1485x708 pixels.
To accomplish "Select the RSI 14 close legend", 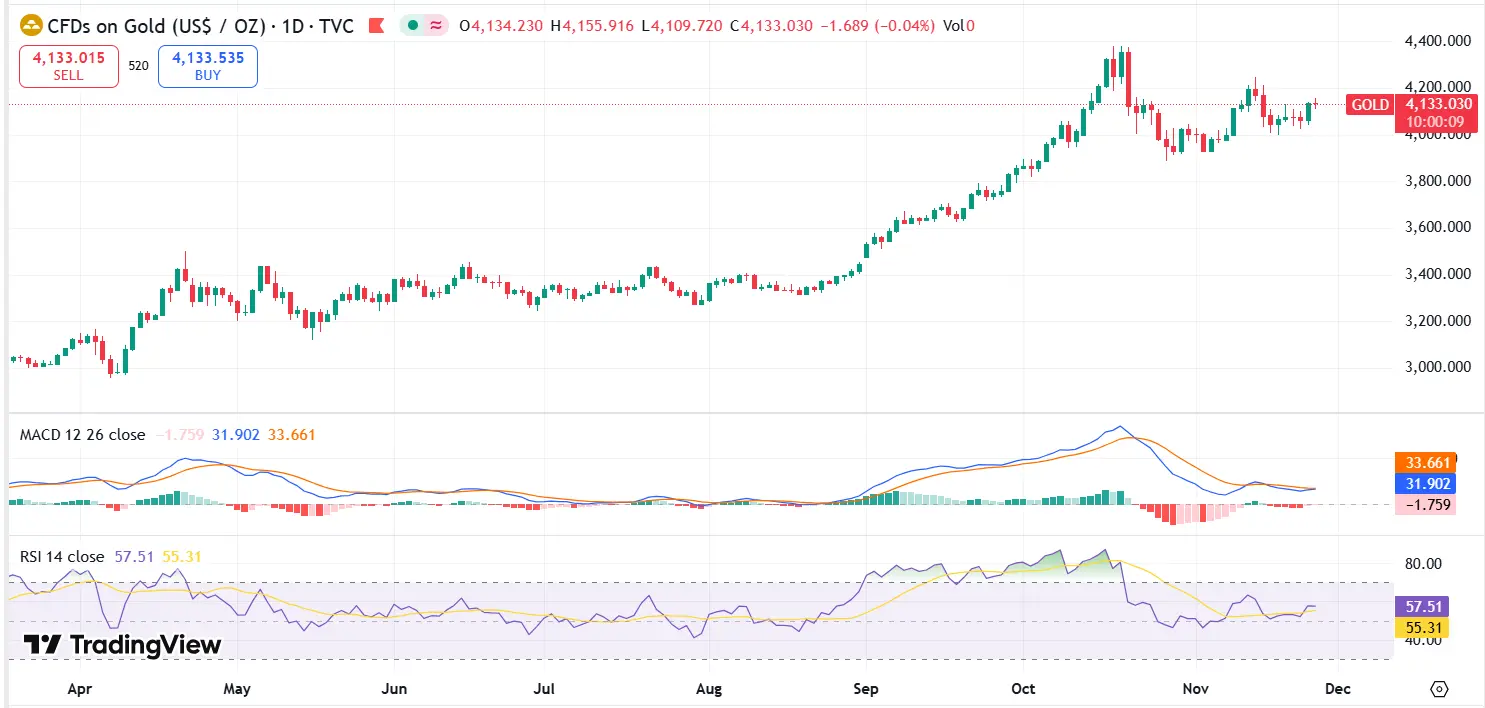I will tap(64, 557).
